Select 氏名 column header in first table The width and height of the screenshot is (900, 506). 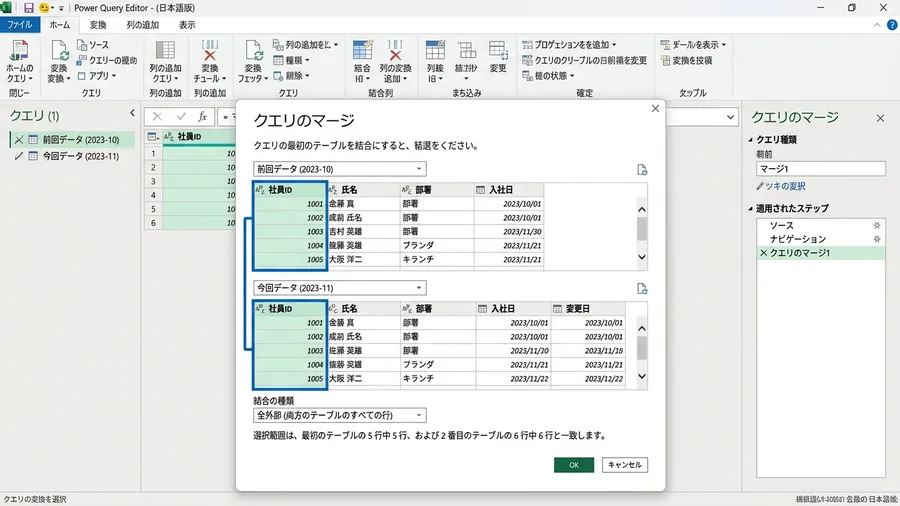363,190
